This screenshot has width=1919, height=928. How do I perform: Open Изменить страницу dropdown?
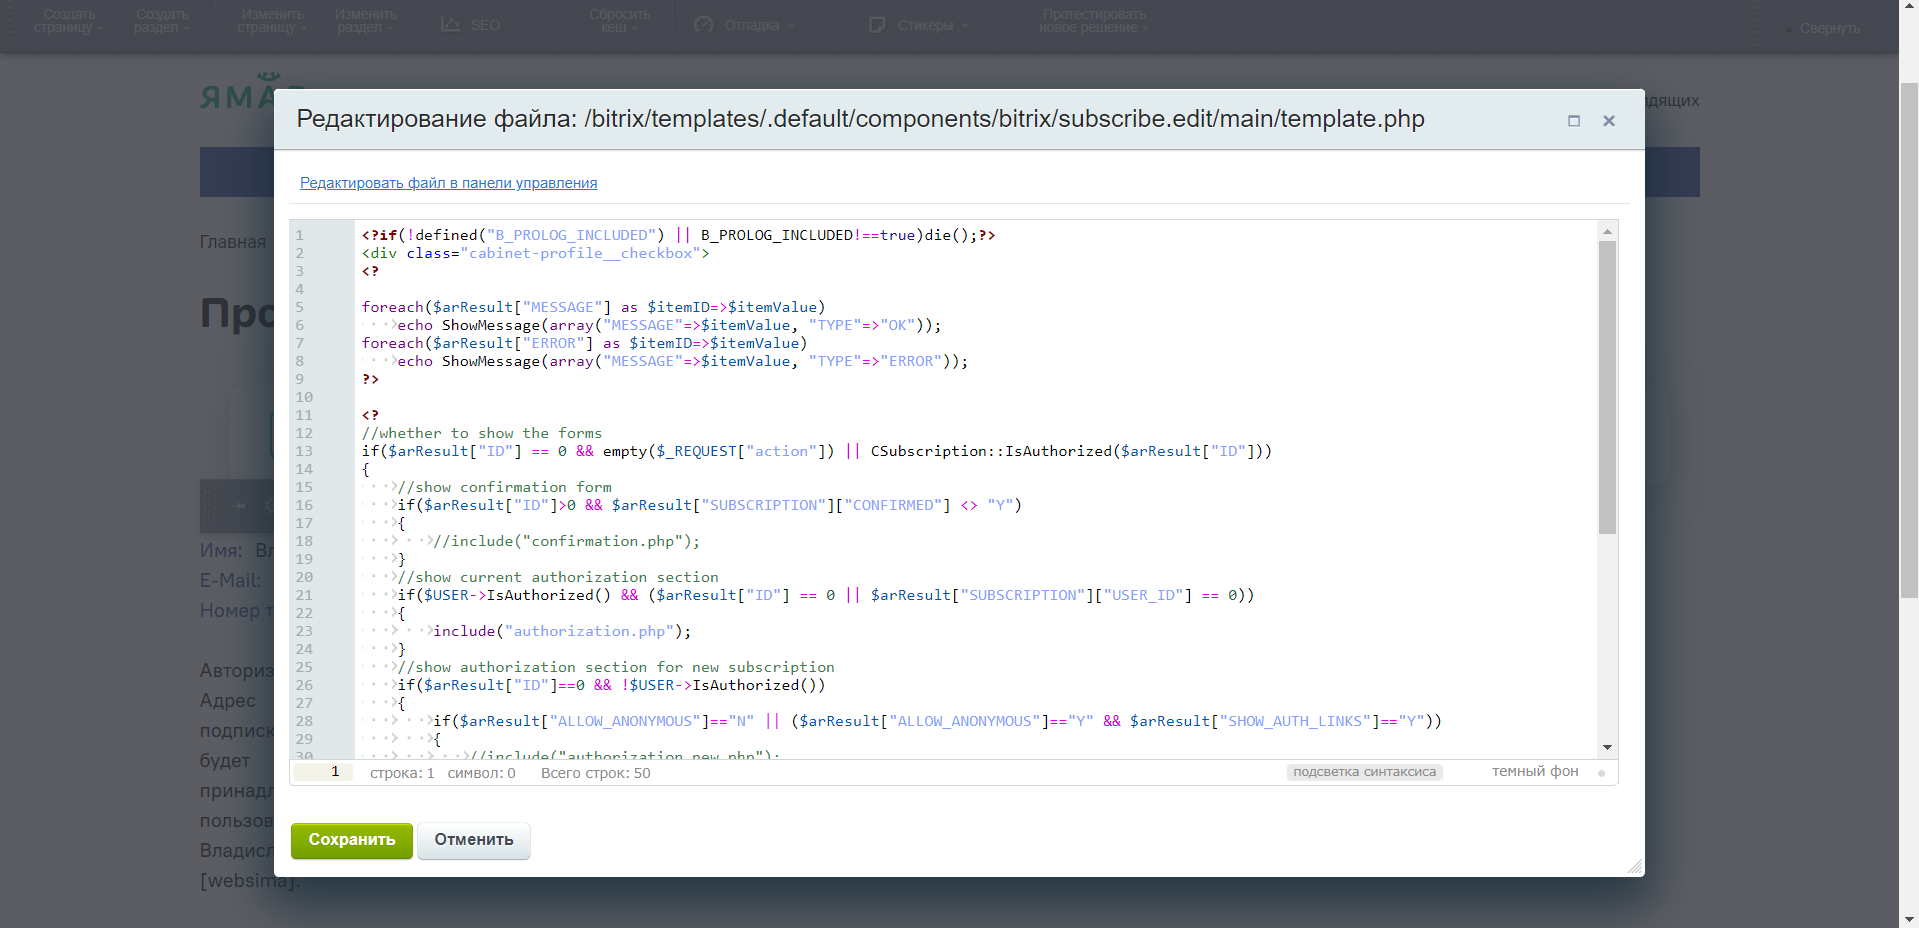(272, 21)
